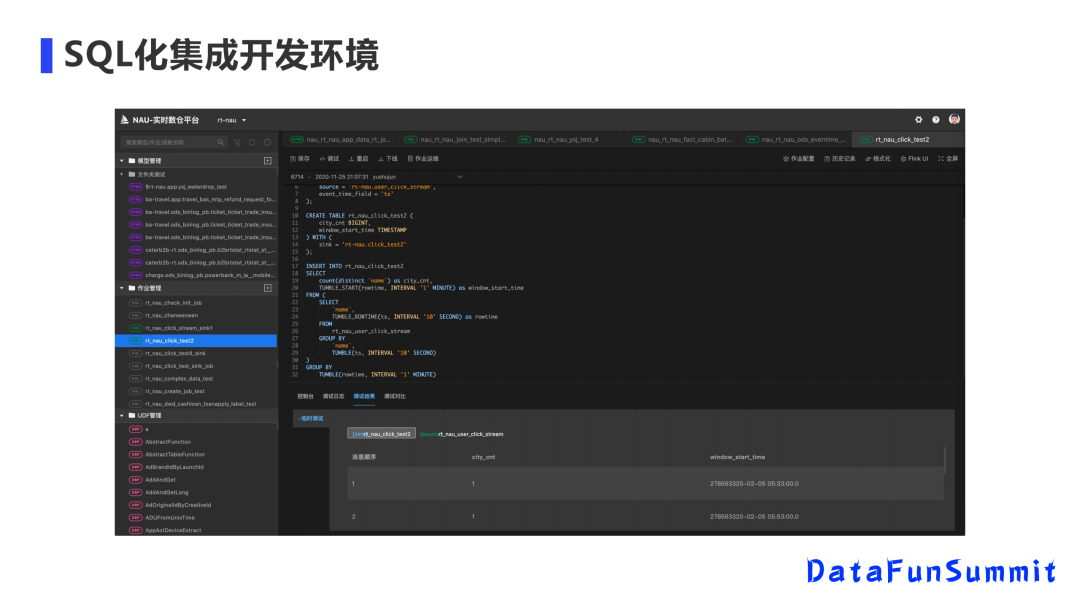The image size is (1080, 608).
Task: Expand the 文件夹测试 folder
Action: tap(122, 174)
